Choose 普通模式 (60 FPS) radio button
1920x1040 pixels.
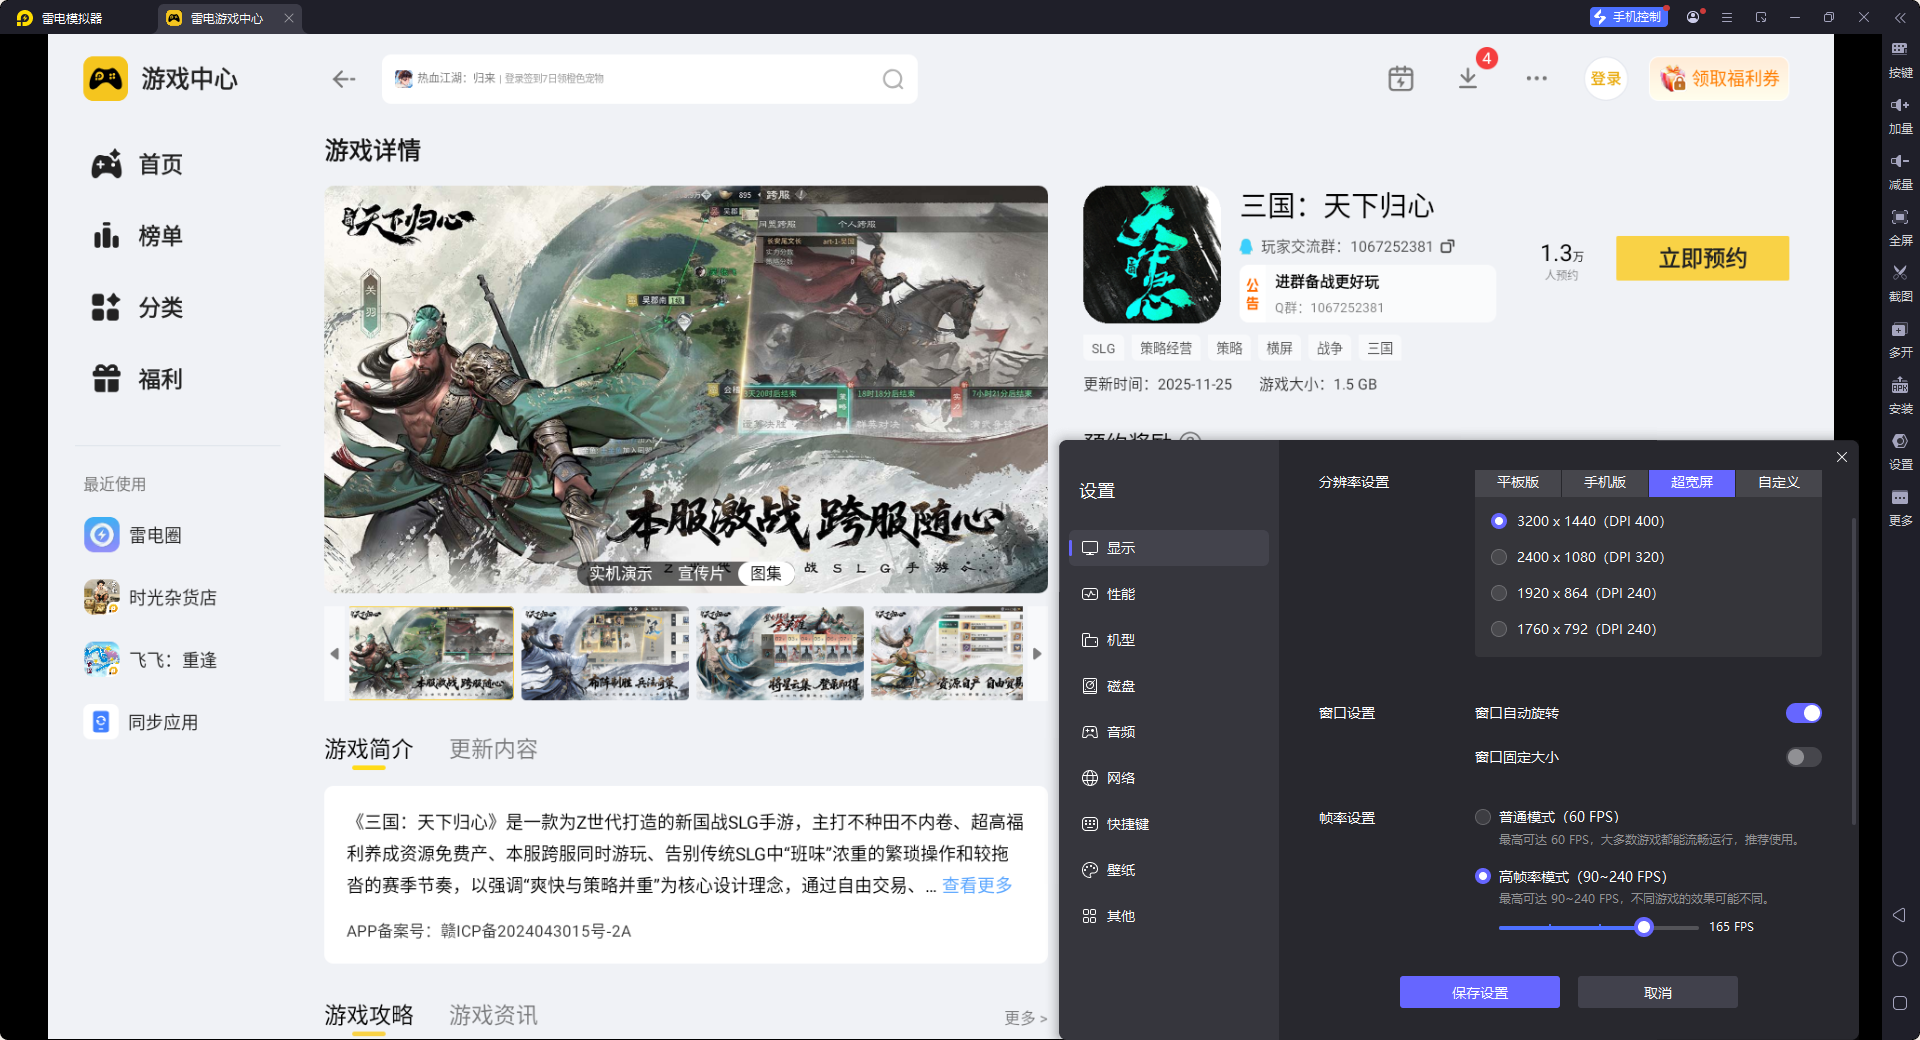pyautogui.click(x=1483, y=817)
